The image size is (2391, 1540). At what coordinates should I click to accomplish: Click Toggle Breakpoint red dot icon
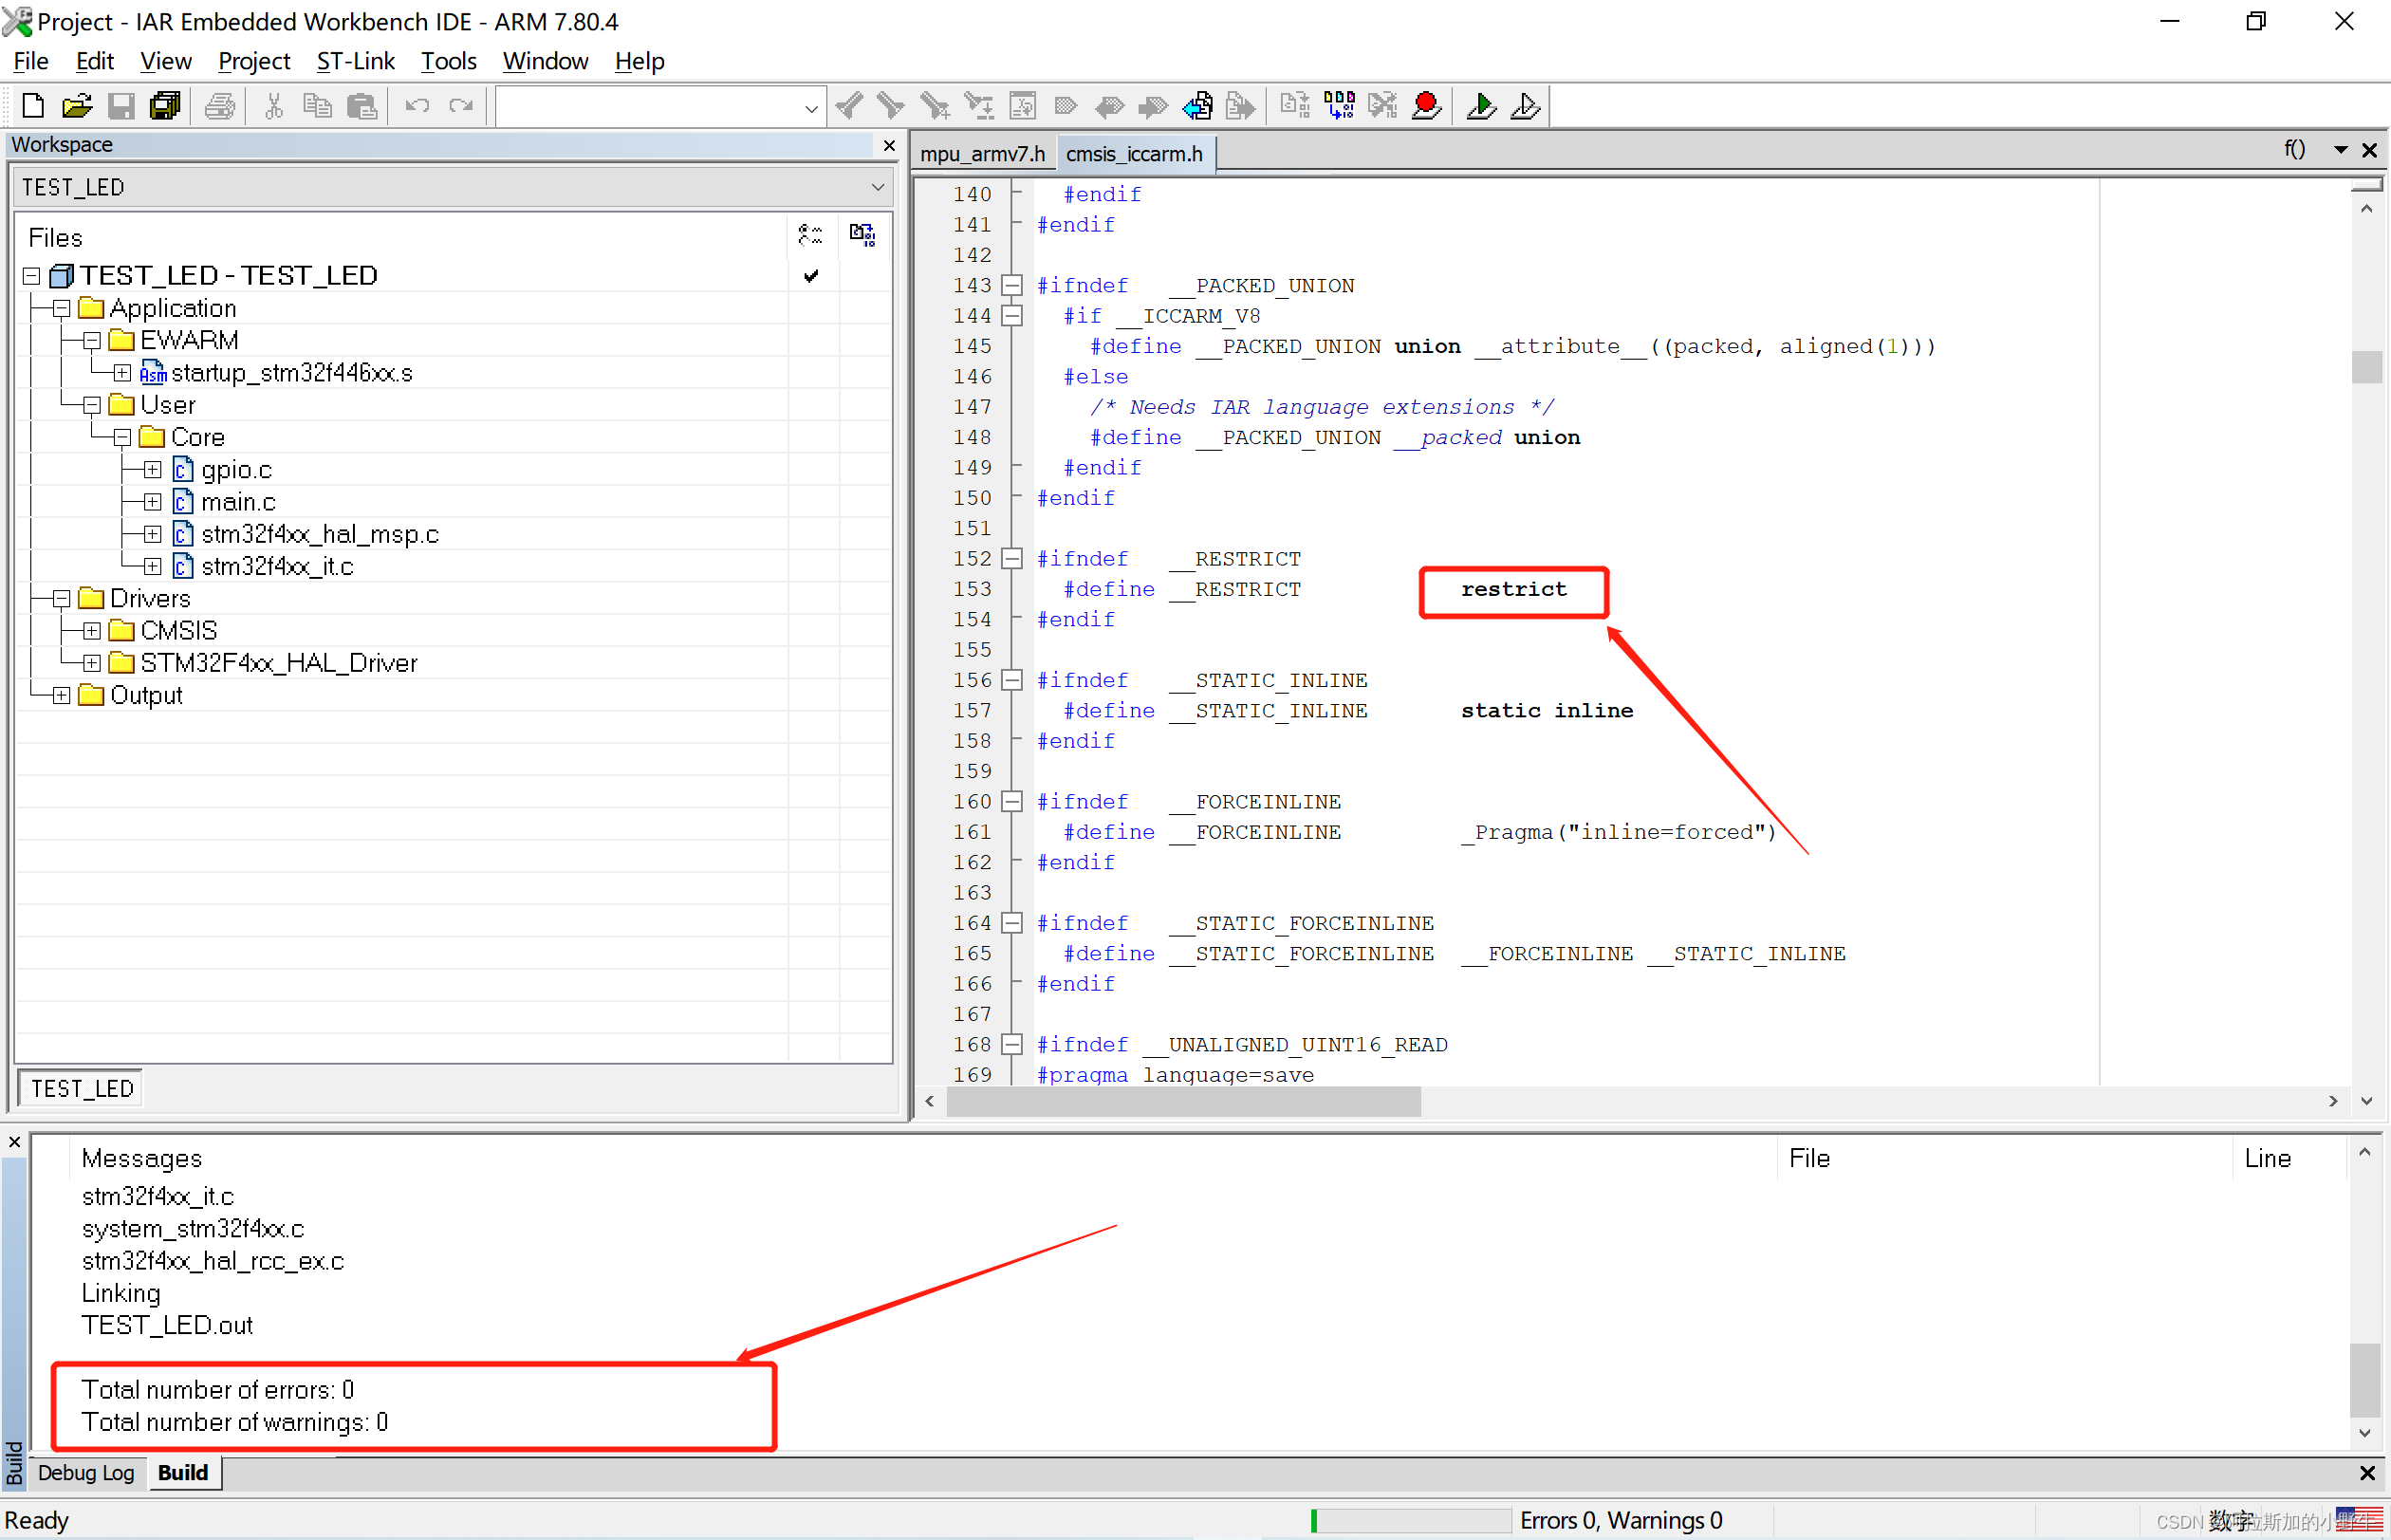pyautogui.click(x=1427, y=106)
